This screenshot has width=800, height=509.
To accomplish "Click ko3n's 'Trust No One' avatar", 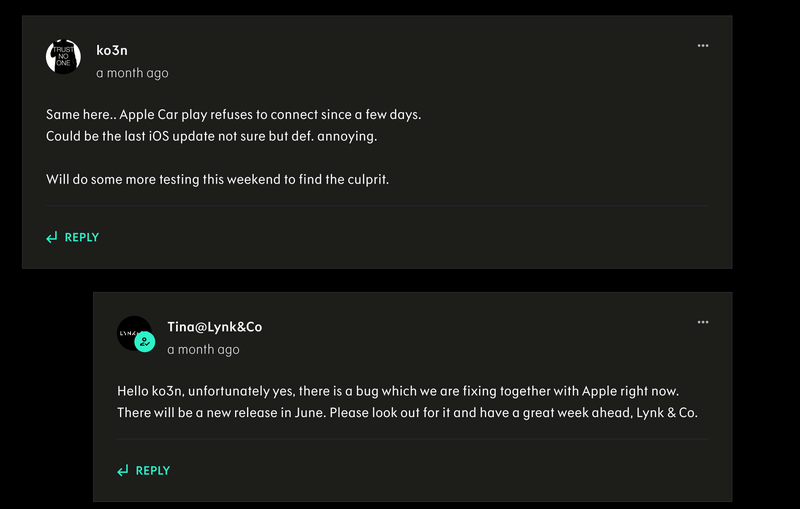I will click(63, 56).
